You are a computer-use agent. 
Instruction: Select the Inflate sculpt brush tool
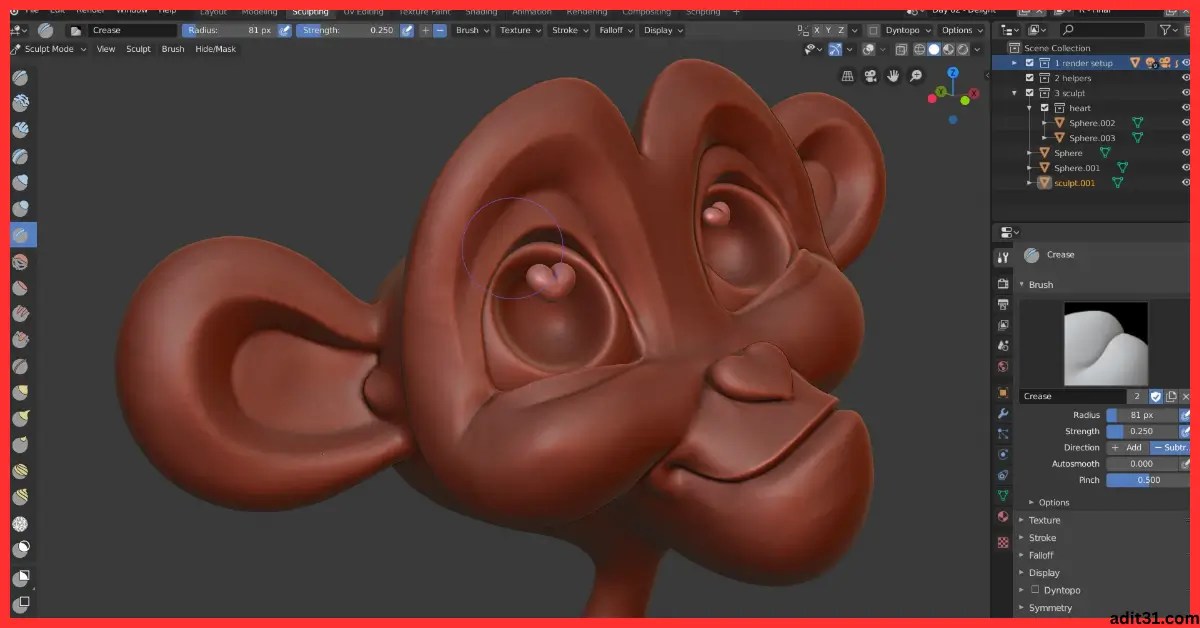pyautogui.click(x=20, y=183)
